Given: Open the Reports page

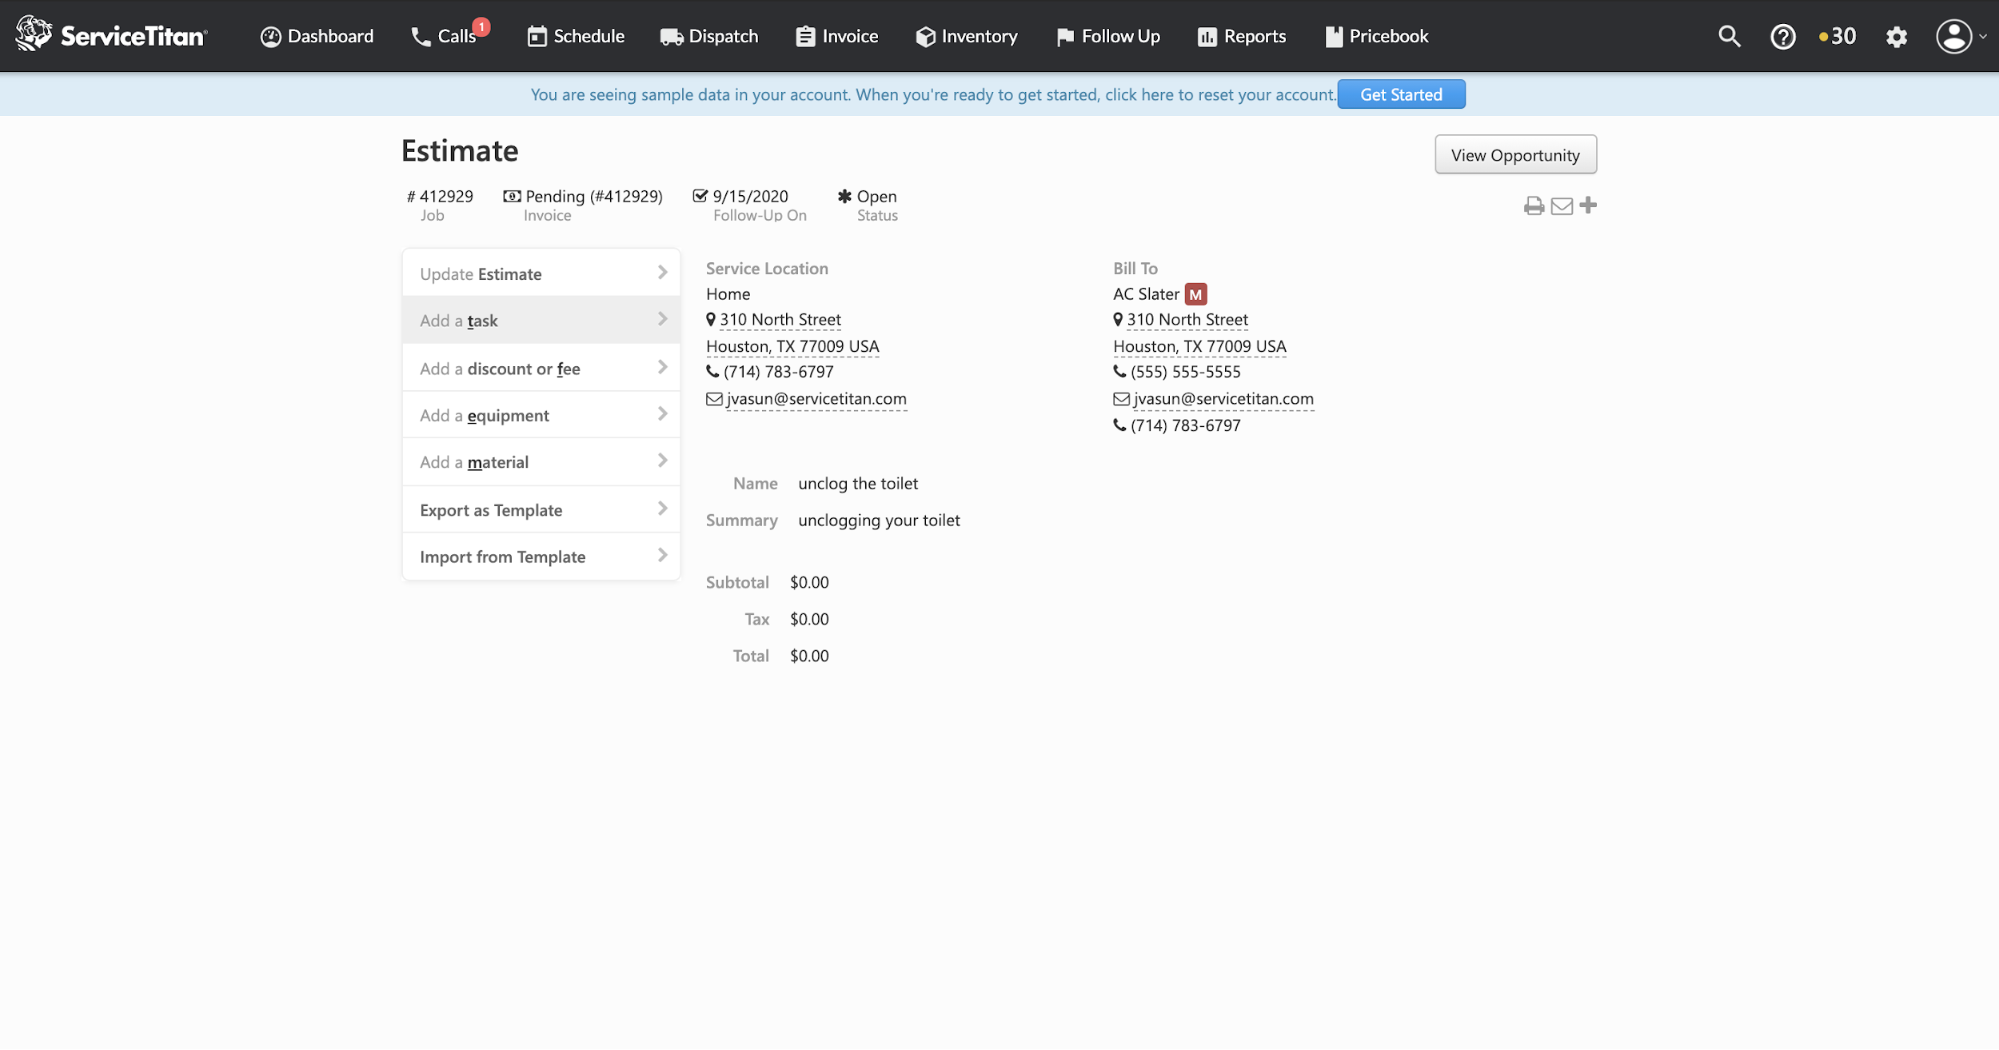Looking at the screenshot, I should tap(1242, 36).
